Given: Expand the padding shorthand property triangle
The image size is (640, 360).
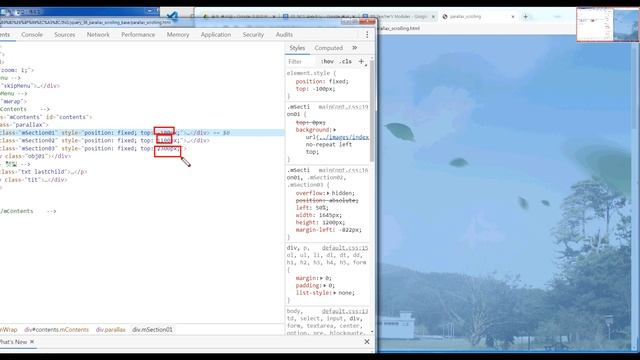Looking at the screenshot, I should (x=325, y=285).
